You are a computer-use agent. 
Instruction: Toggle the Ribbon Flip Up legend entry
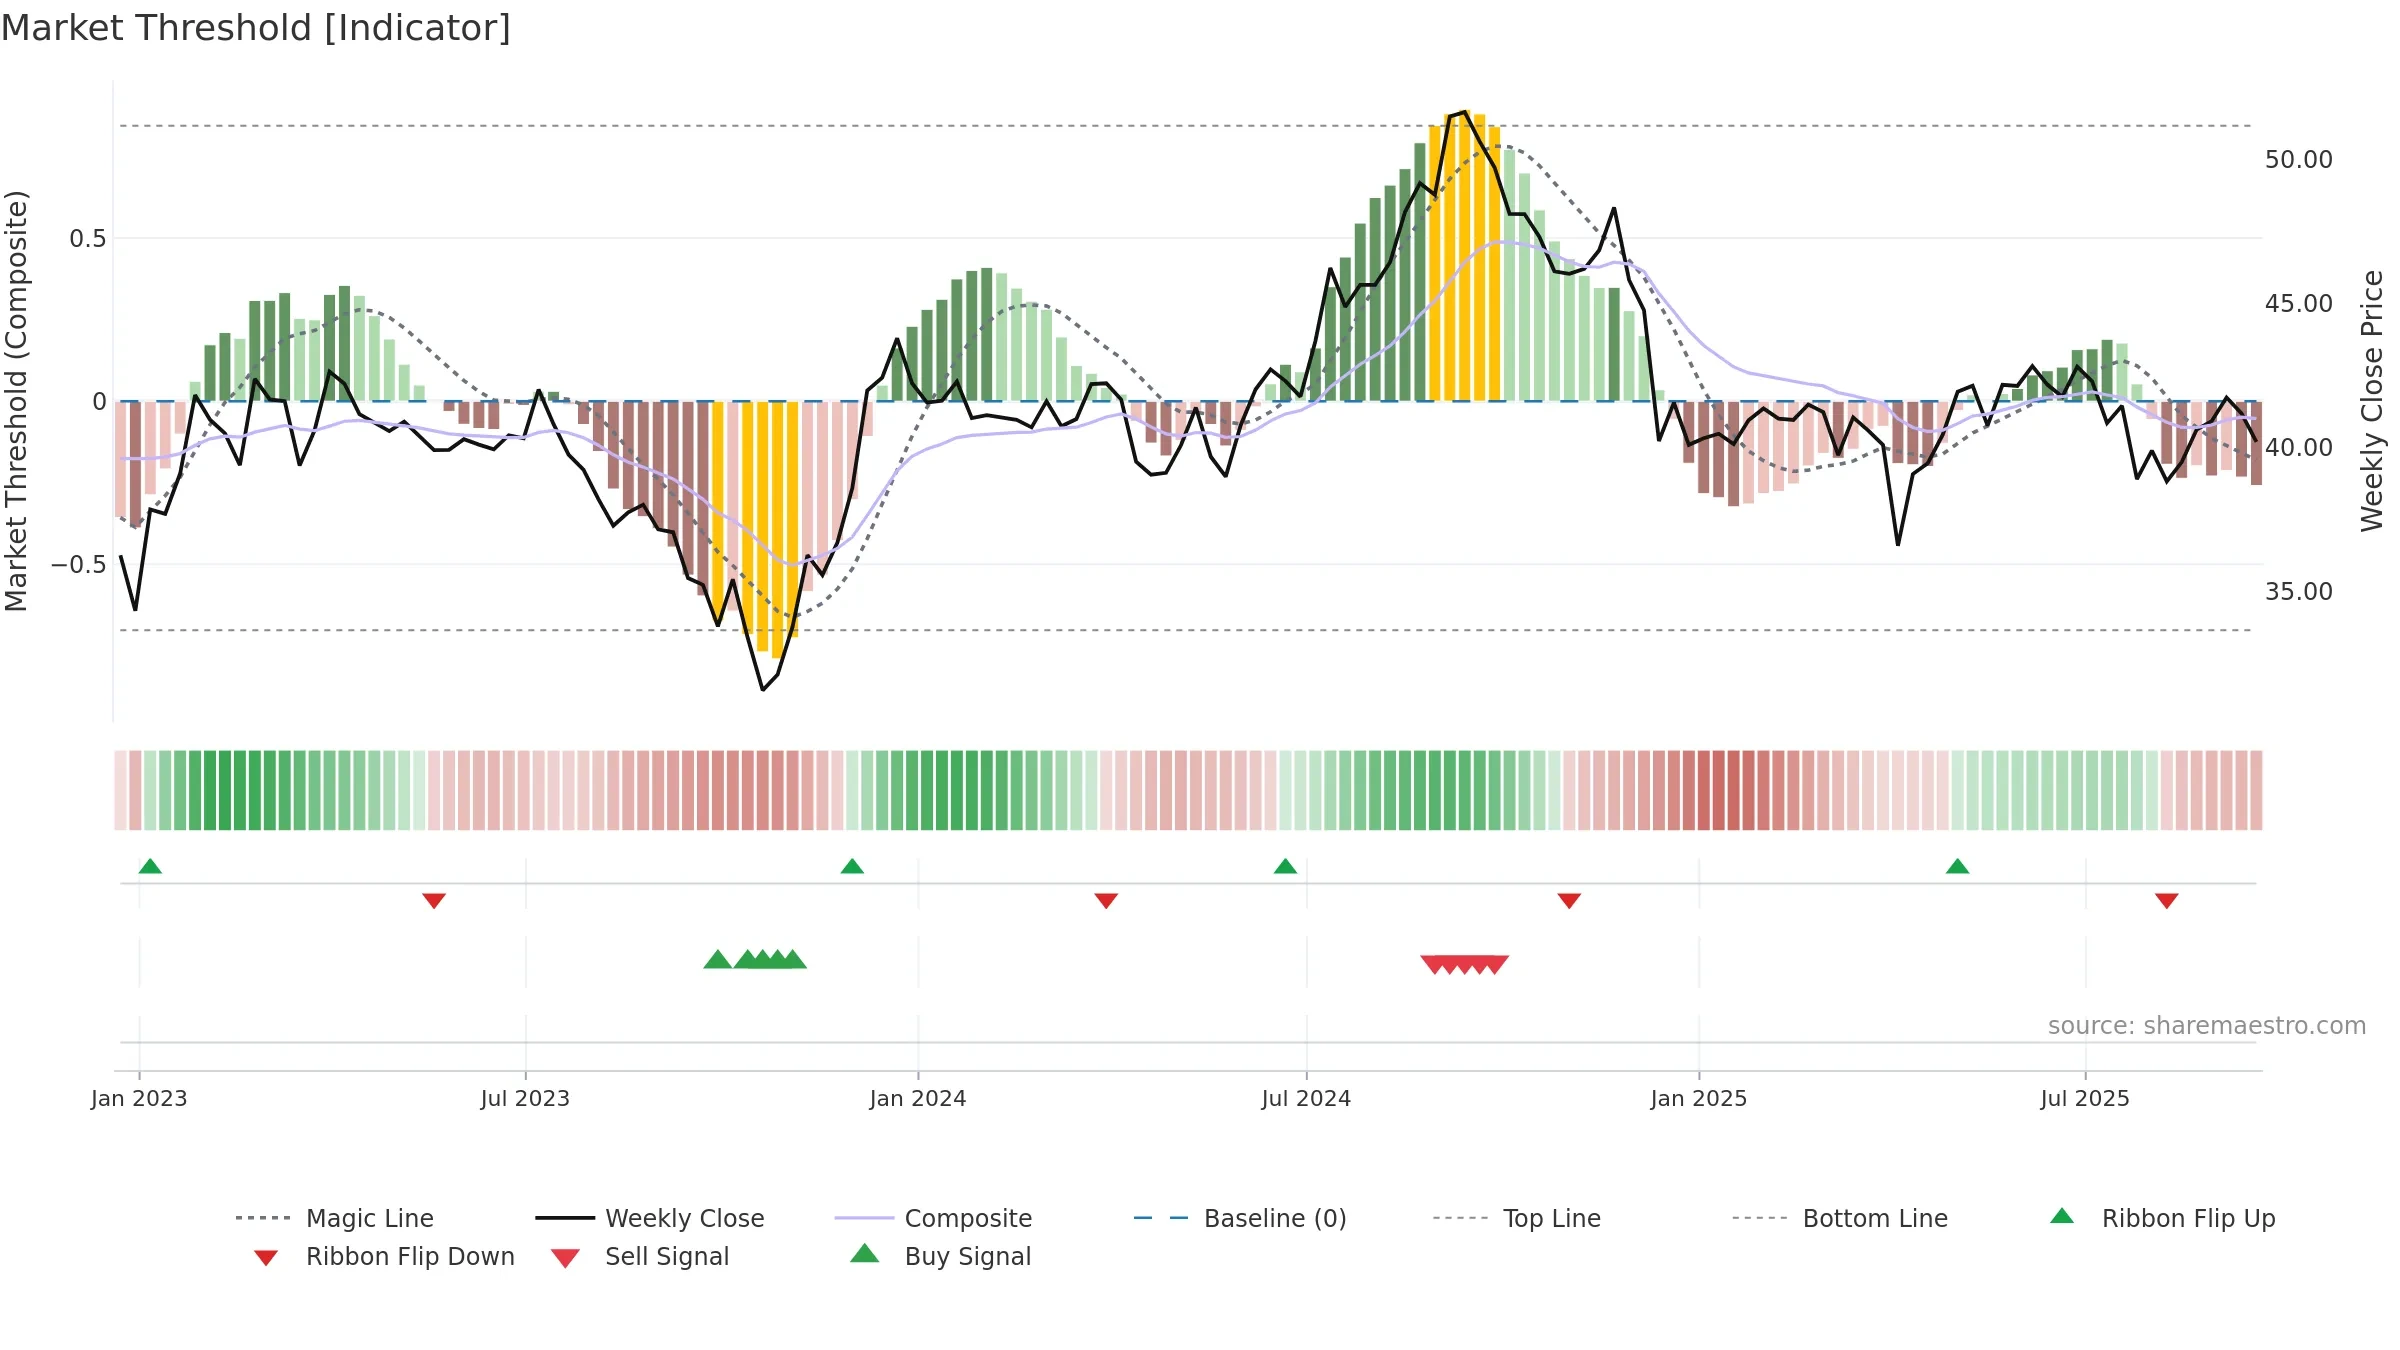2162,1218
